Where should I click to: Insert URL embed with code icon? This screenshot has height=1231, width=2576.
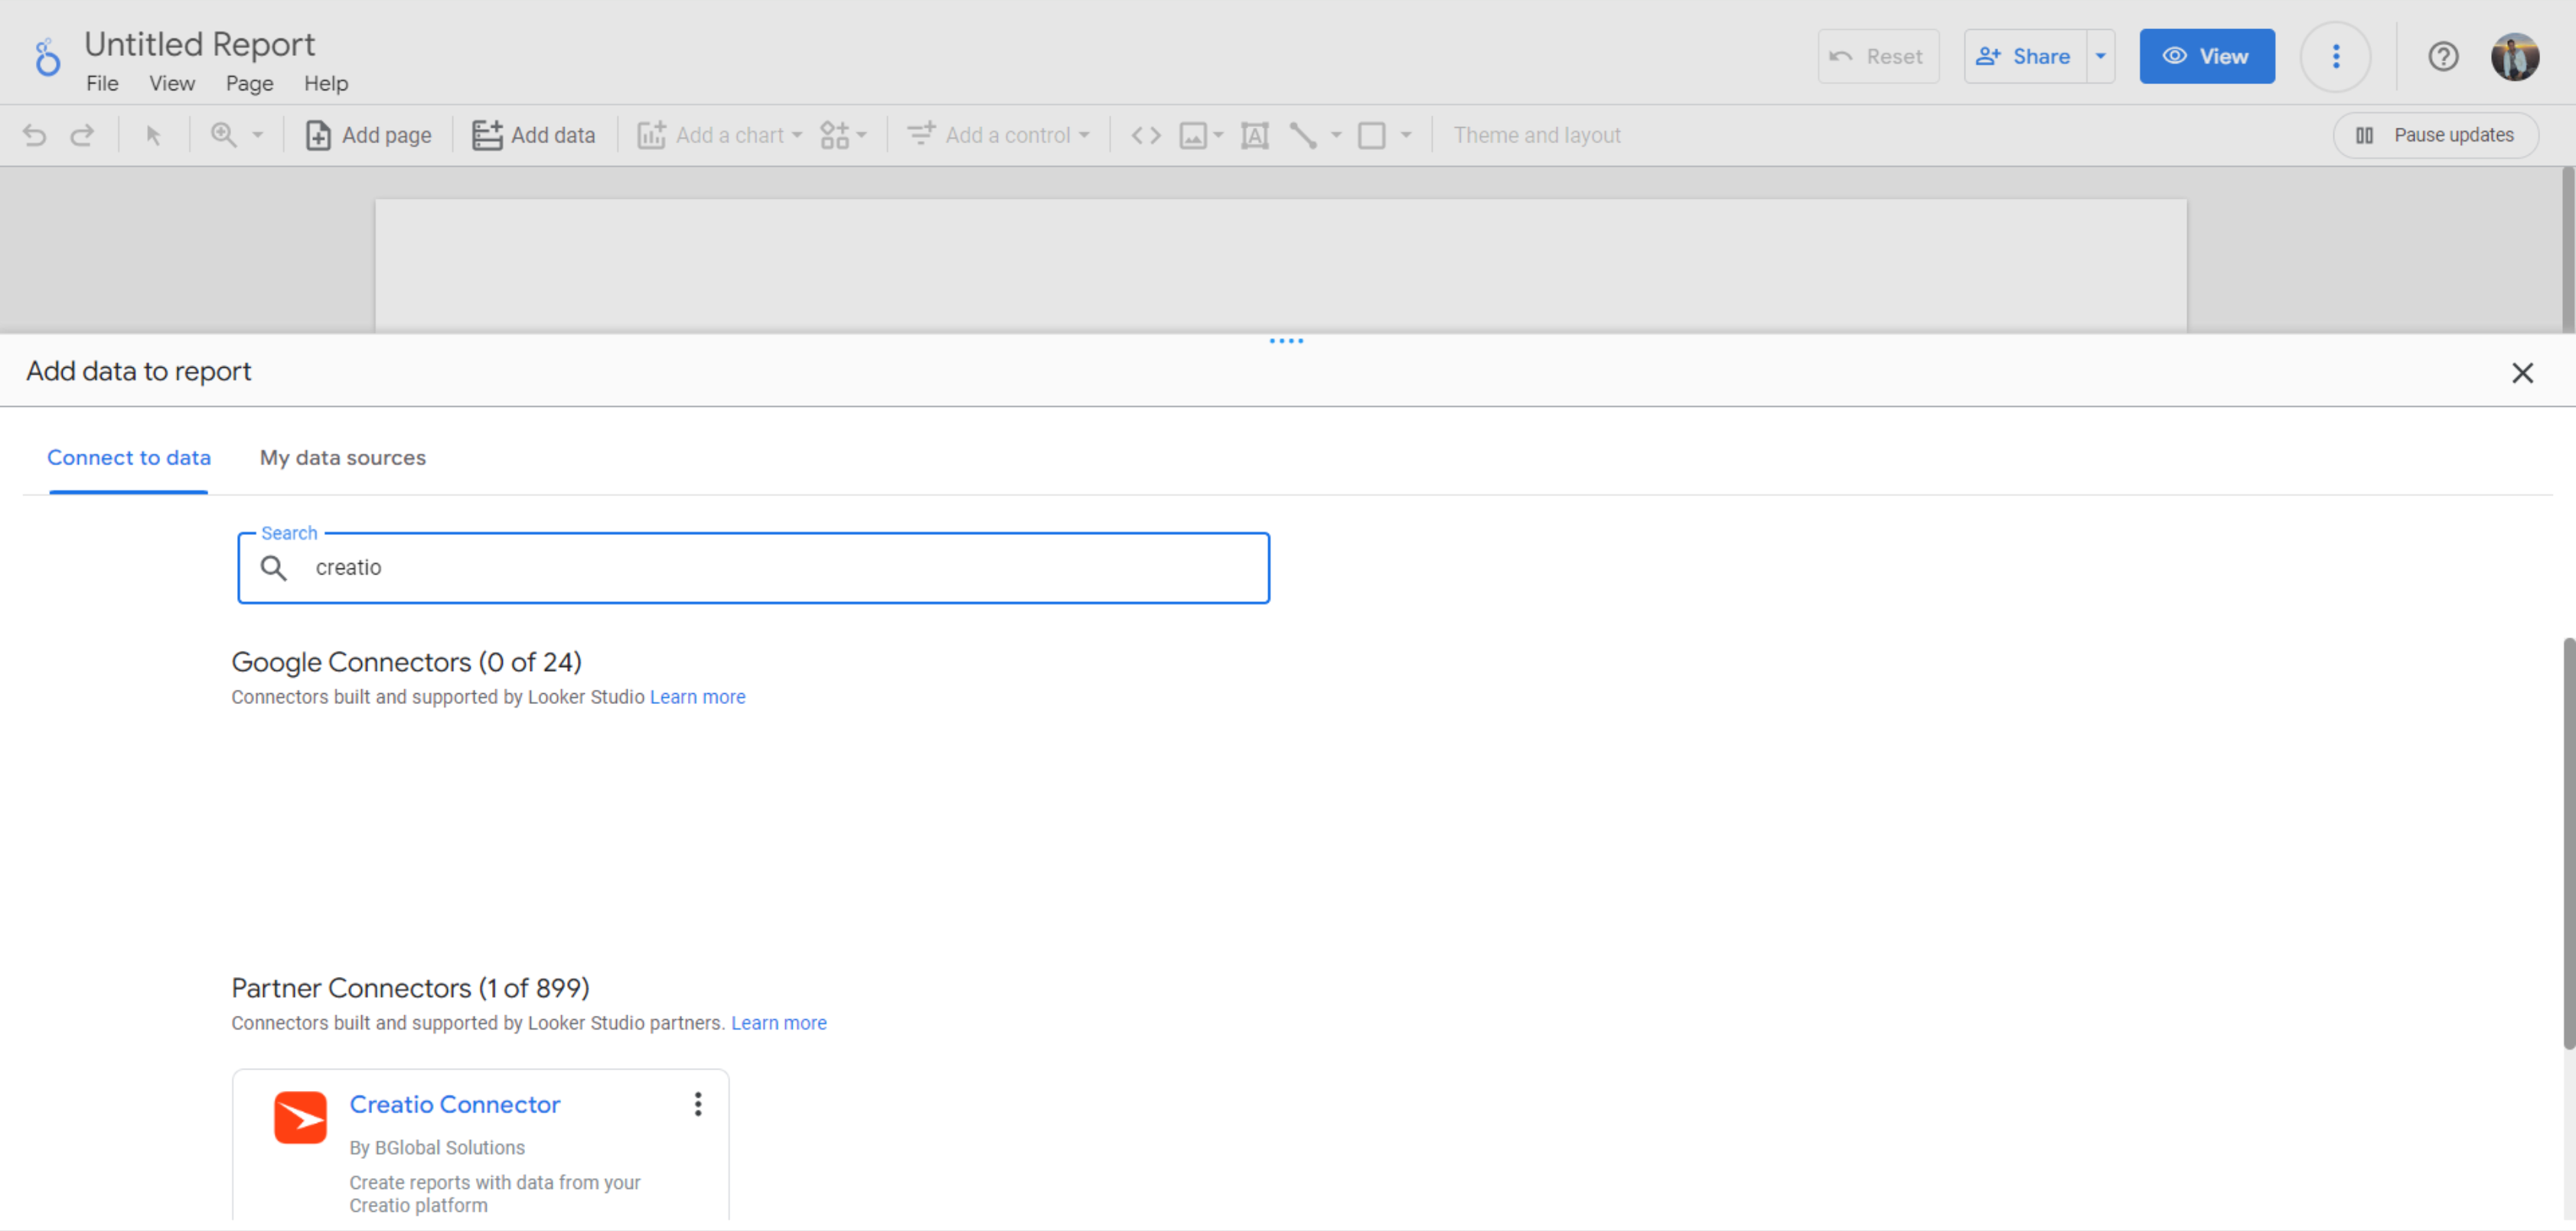pos(1146,135)
